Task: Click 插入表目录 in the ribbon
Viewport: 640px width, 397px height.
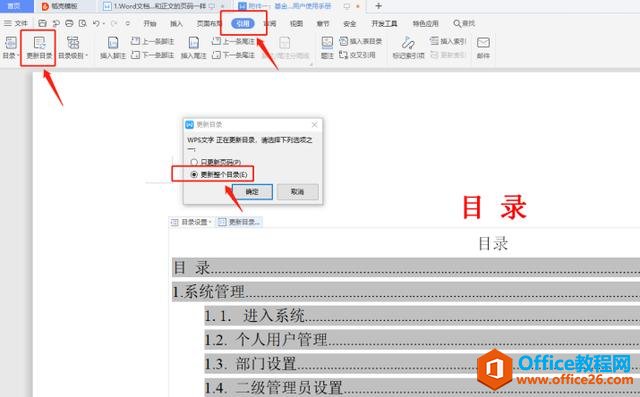Action: 361,41
